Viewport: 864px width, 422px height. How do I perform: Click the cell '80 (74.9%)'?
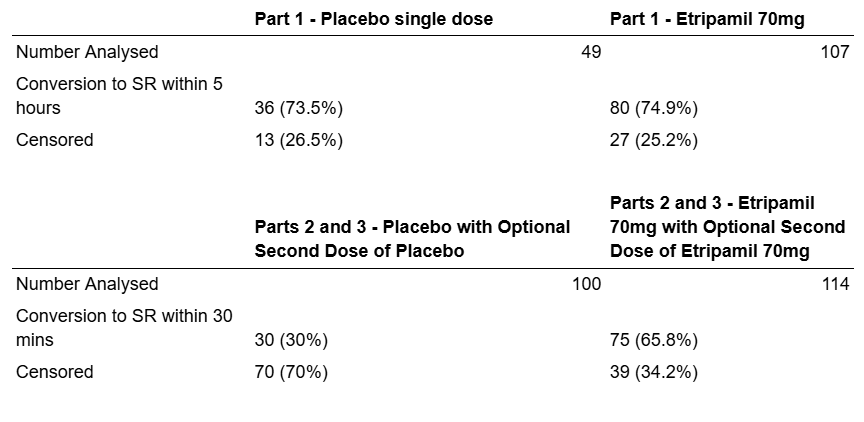pos(654,108)
